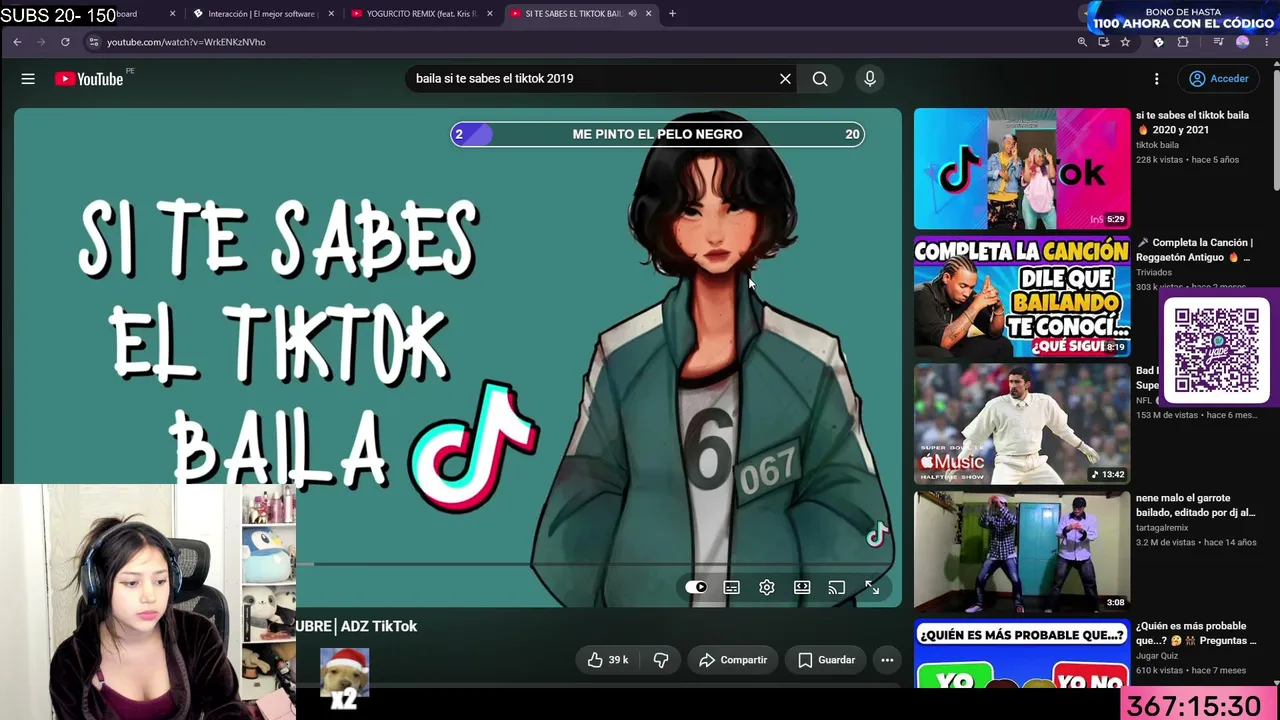
Task: Like the video with 39 k likes
Action: (x=608, y=660)
